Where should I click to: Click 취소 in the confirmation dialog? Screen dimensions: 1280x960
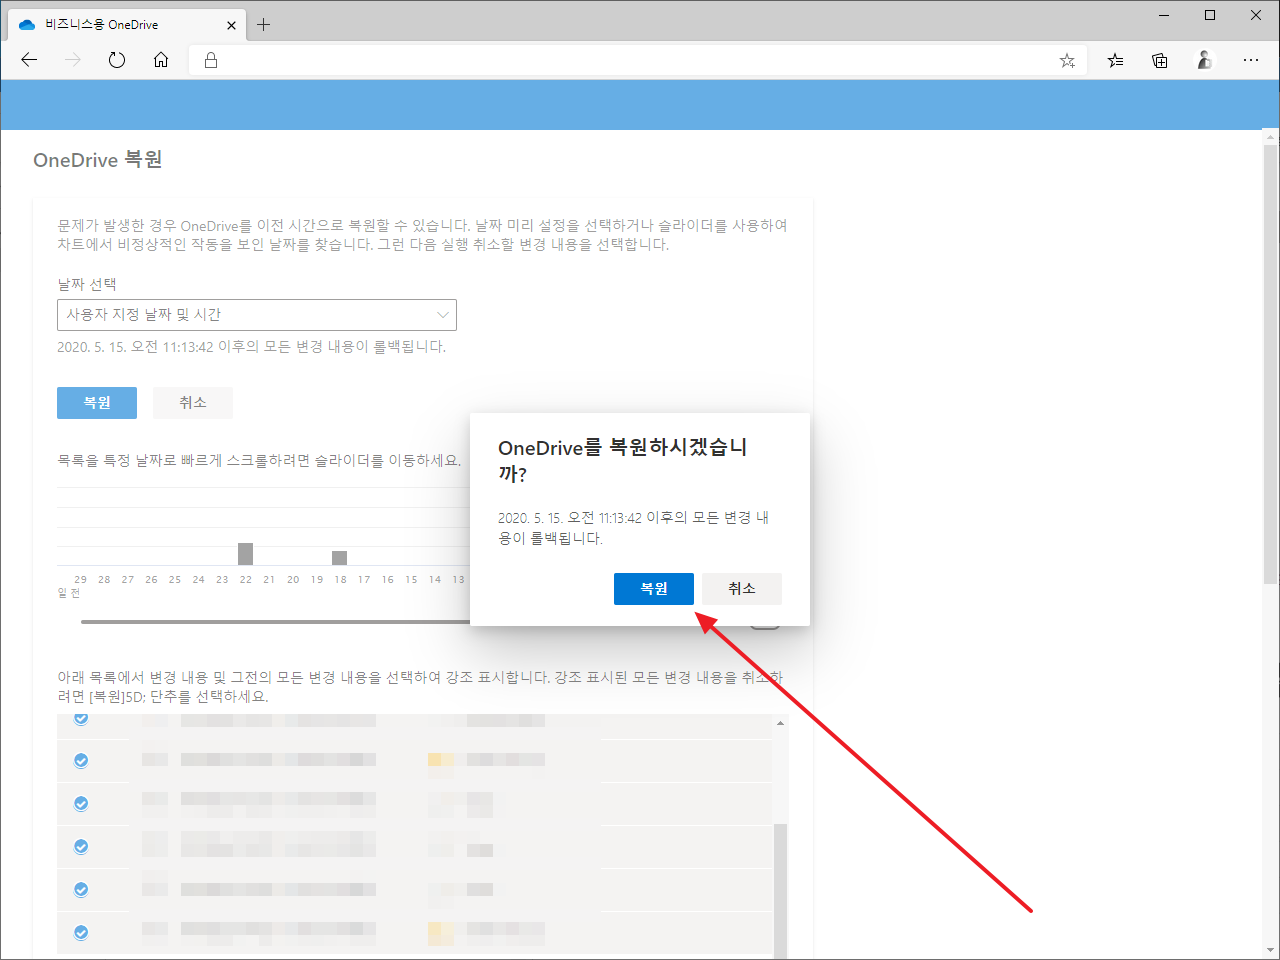(742, 589)
